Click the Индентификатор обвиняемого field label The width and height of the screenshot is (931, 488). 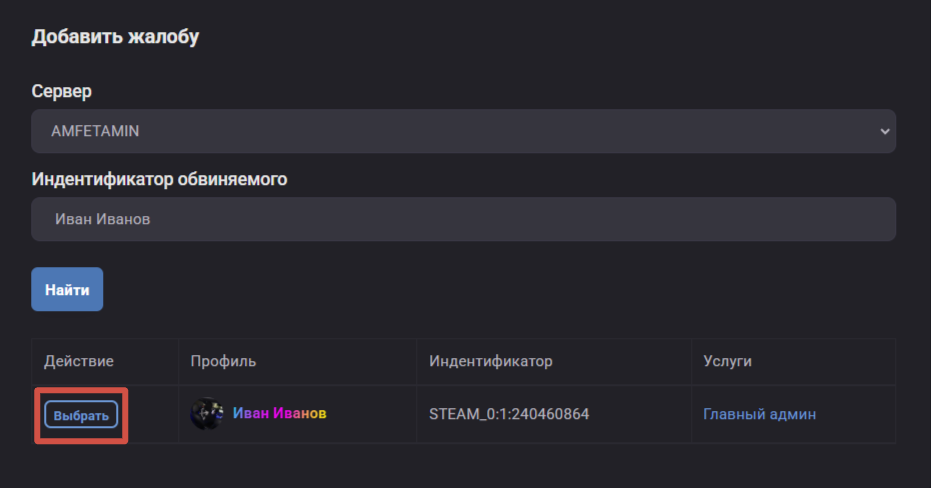[159, 179]
